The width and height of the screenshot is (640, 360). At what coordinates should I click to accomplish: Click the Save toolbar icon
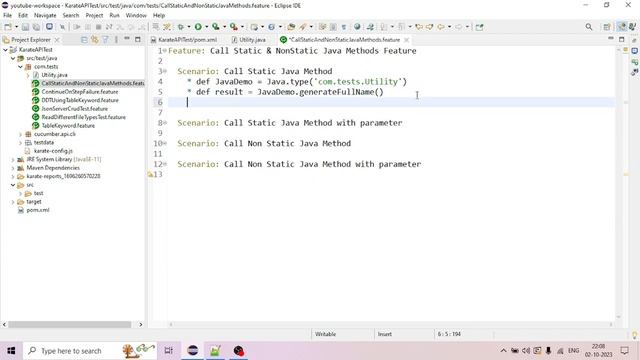25,27
